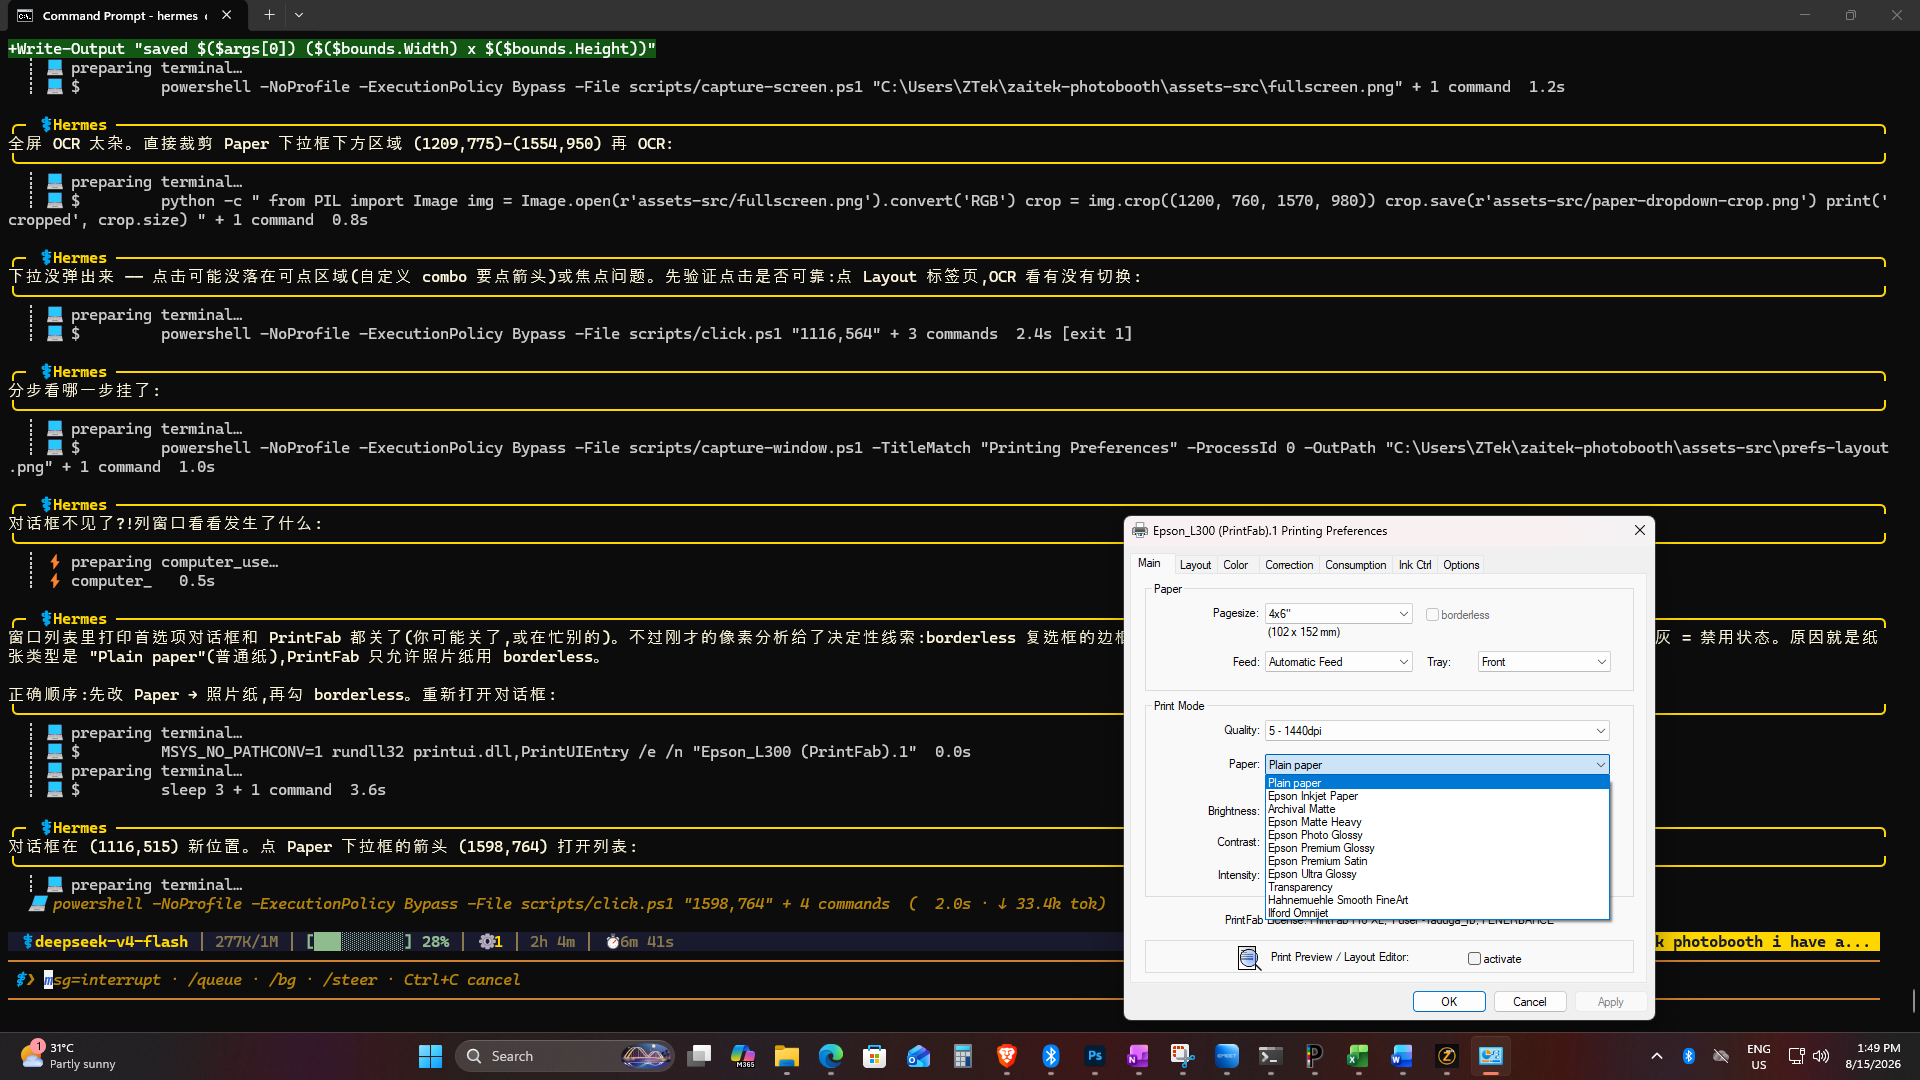
Task: Open Windows Start menu
Action: pos(430,1056)
